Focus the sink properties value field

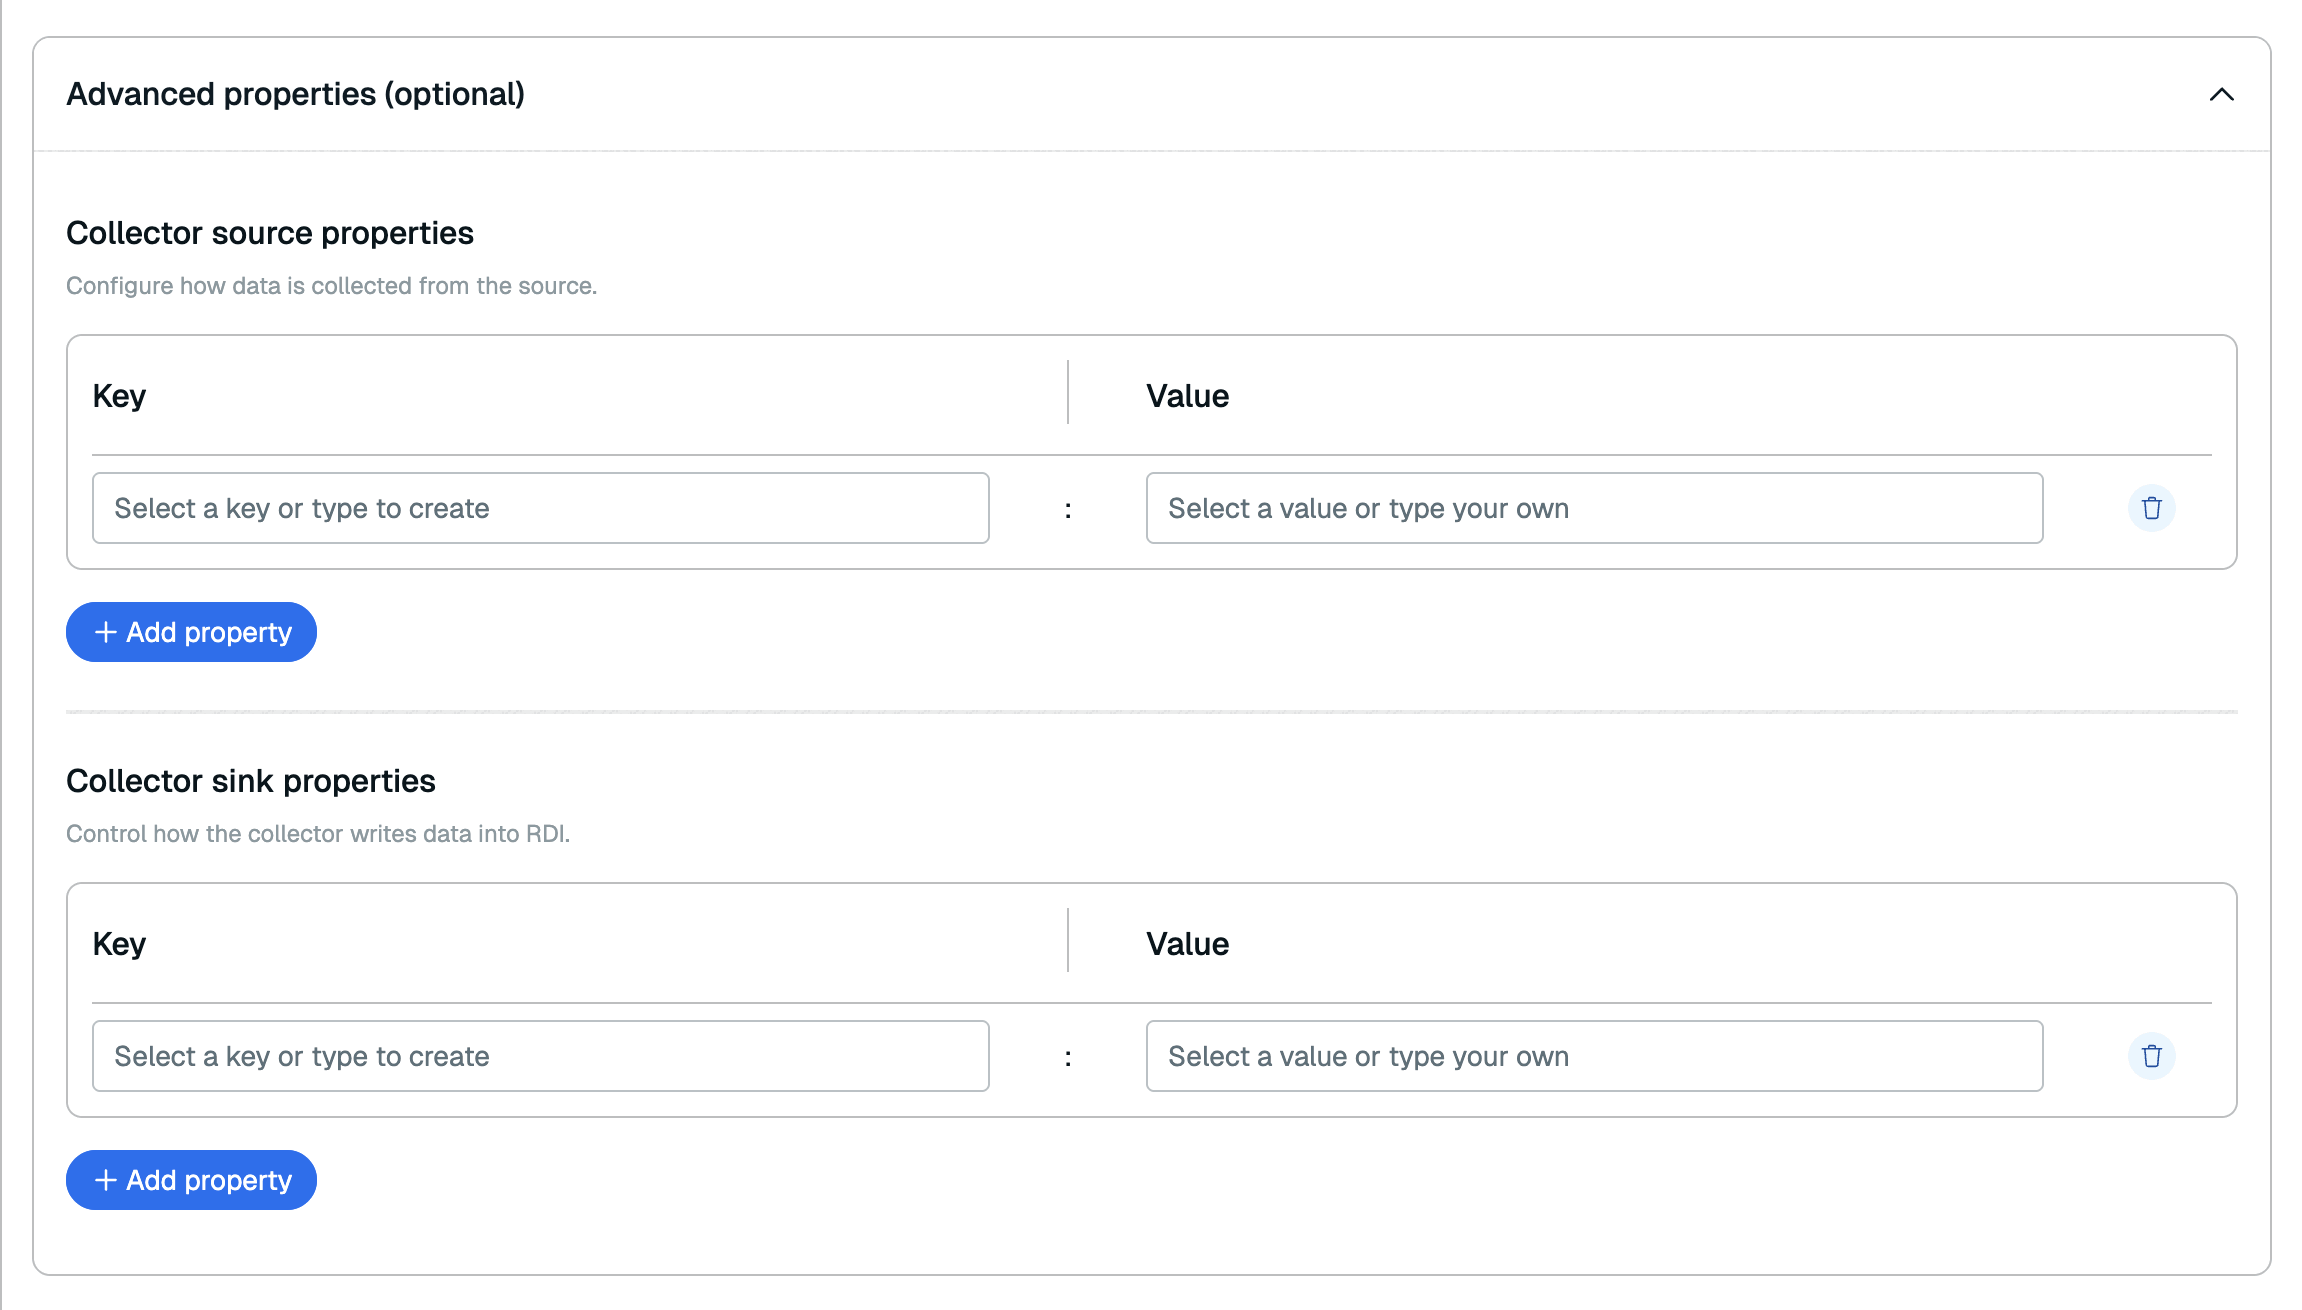[x=1593, y=1056]
